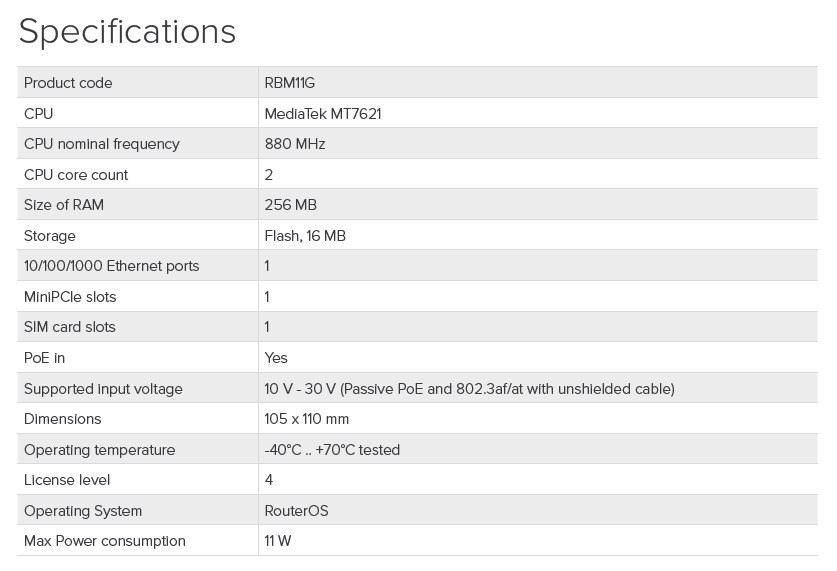837x571 pixels.
Task: Select the 10 V - 30 V voltage description
Action: (470, 388)
